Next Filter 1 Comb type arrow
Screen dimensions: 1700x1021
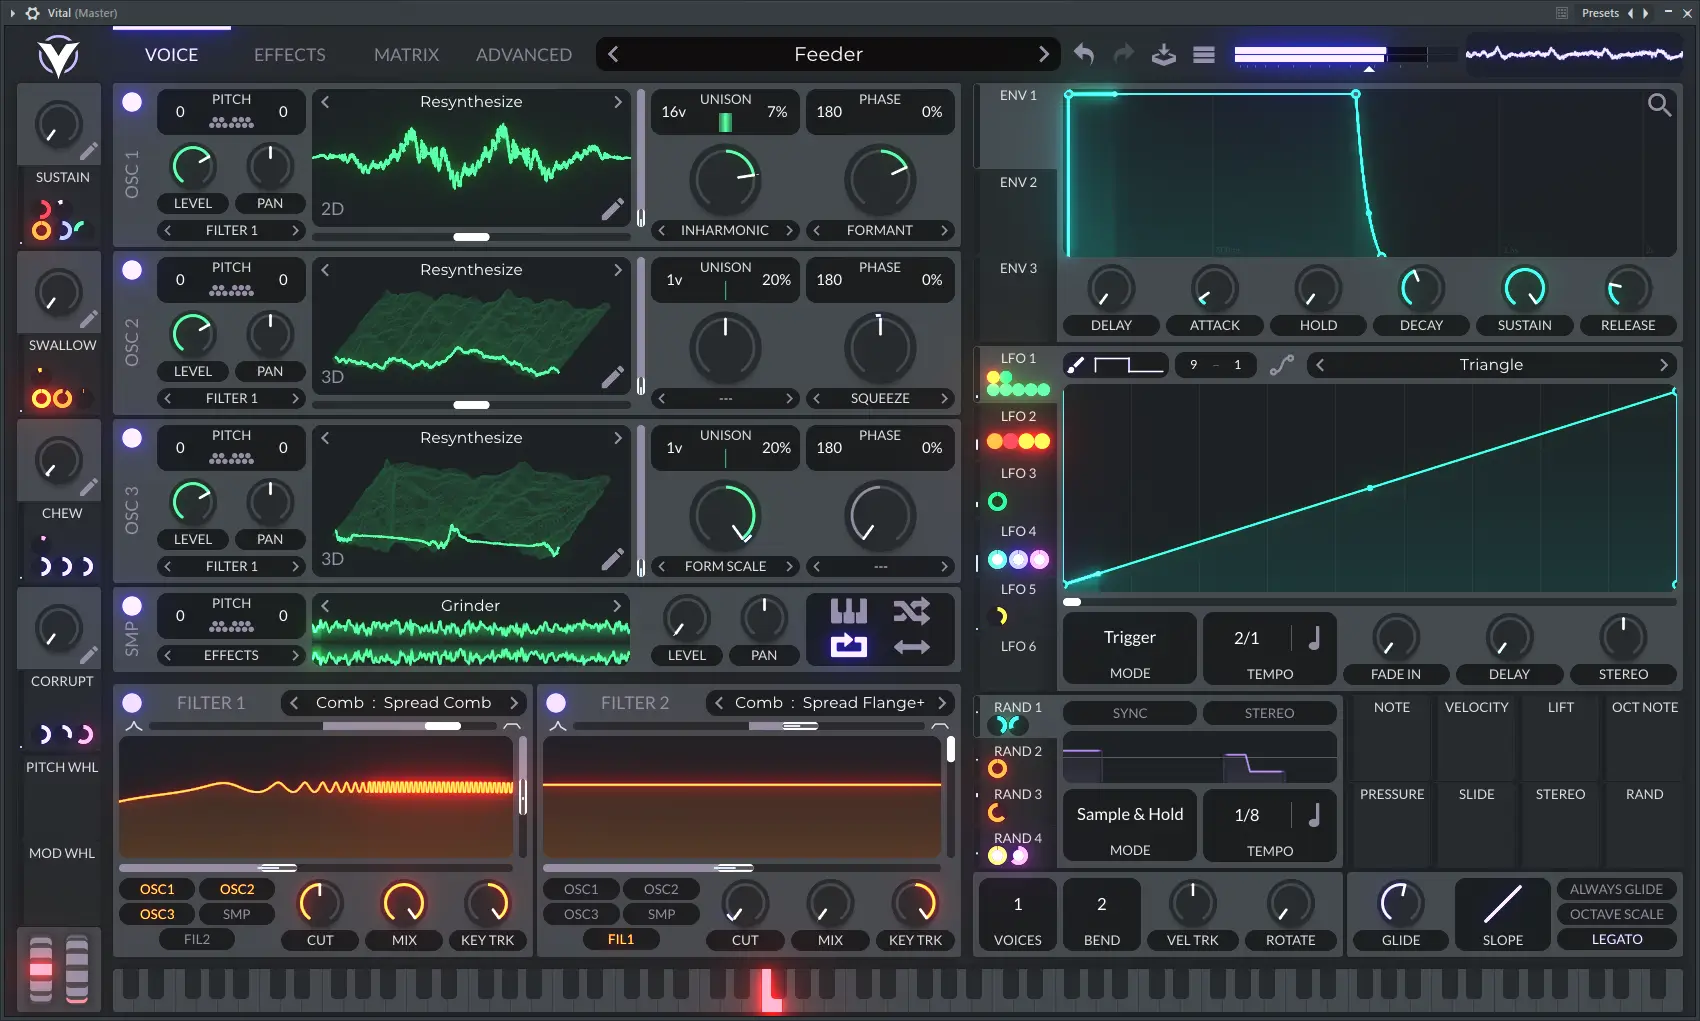tap(514, 703)
